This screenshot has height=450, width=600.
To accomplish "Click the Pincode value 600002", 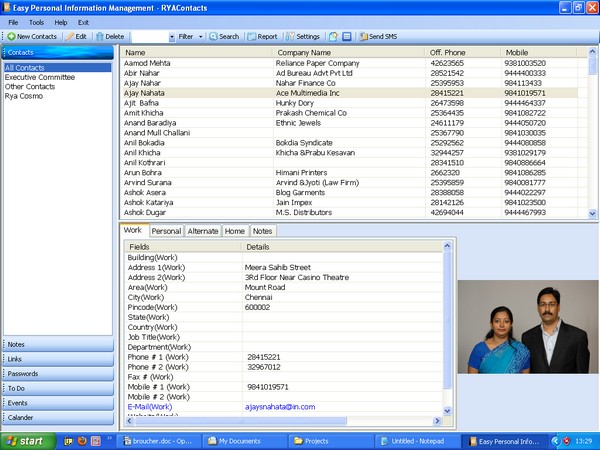I will 258,307.
